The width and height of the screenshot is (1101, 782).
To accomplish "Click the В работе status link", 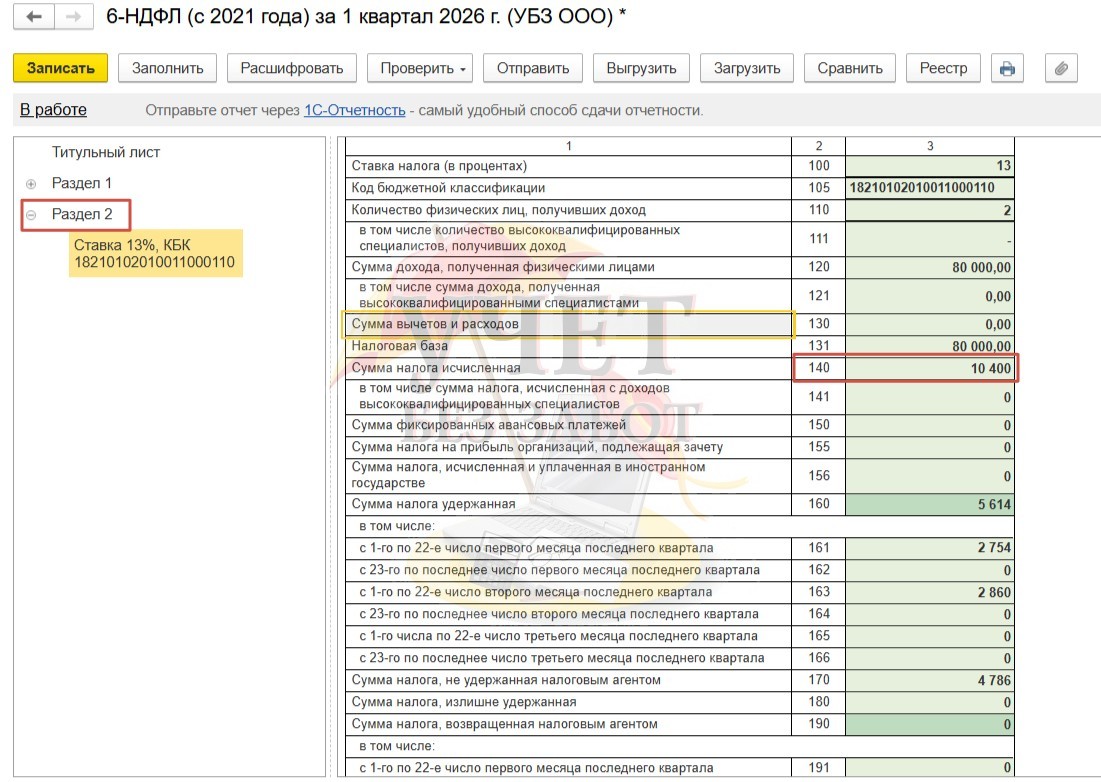I will click(x=53, y=110).
